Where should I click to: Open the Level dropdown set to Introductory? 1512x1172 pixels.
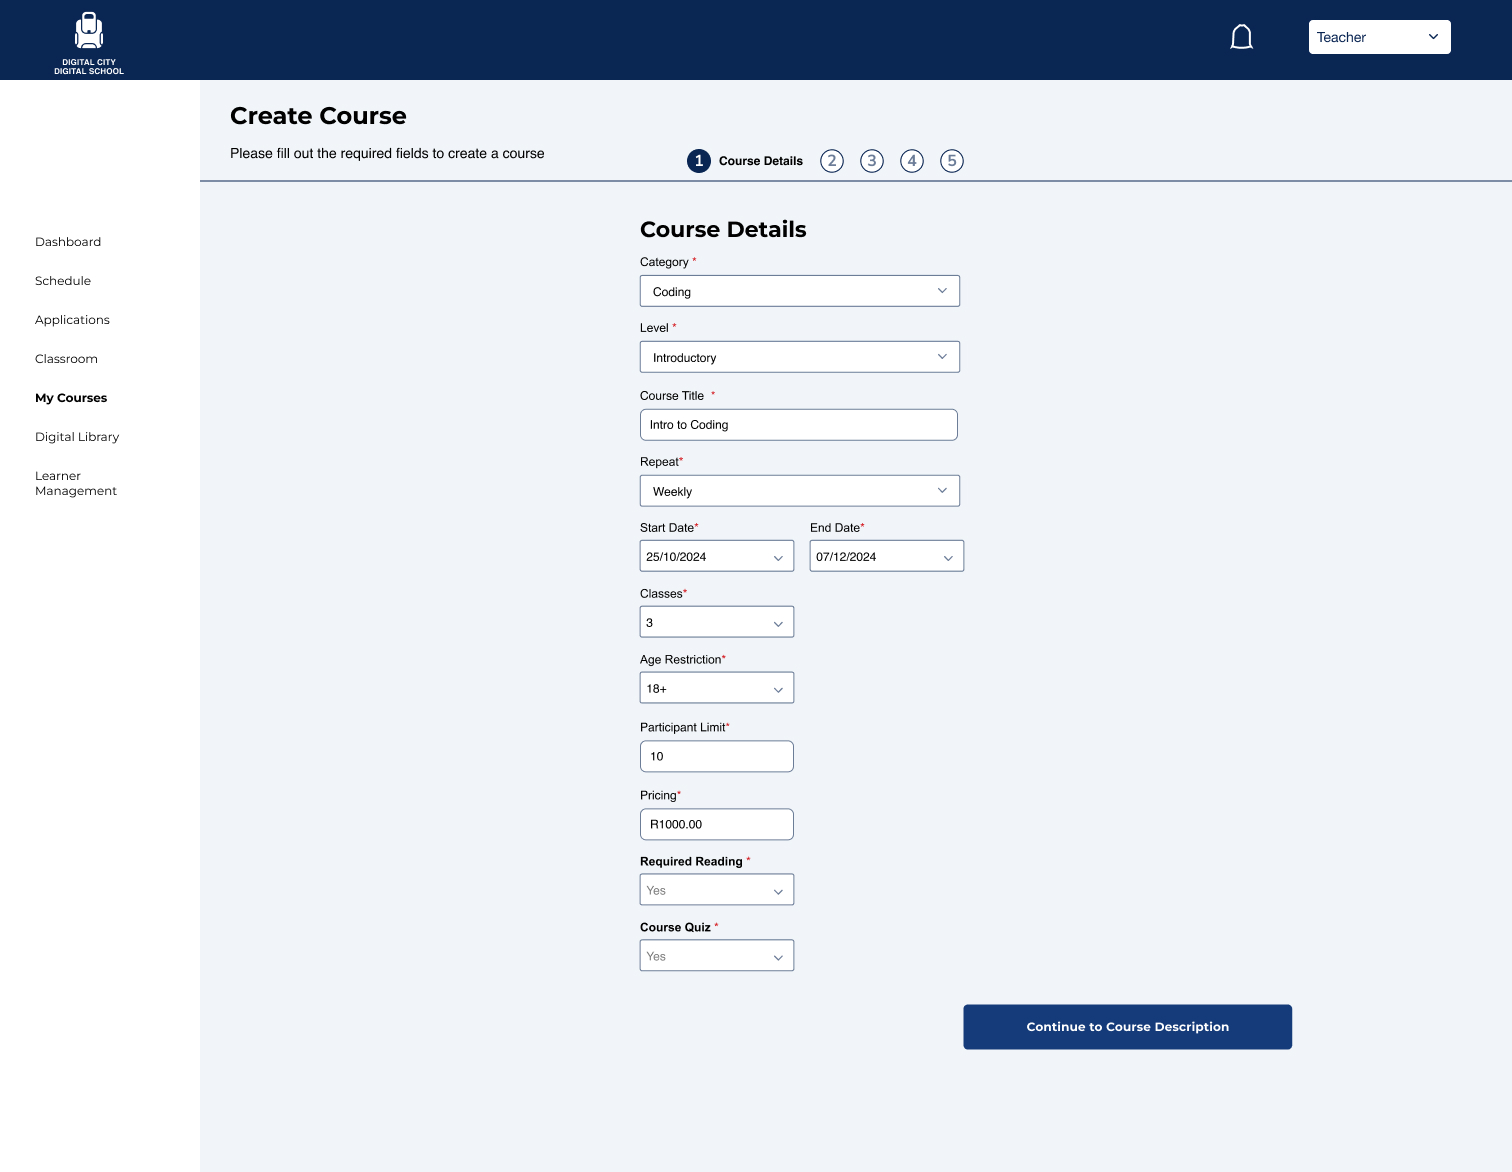[x=799, y=357]
